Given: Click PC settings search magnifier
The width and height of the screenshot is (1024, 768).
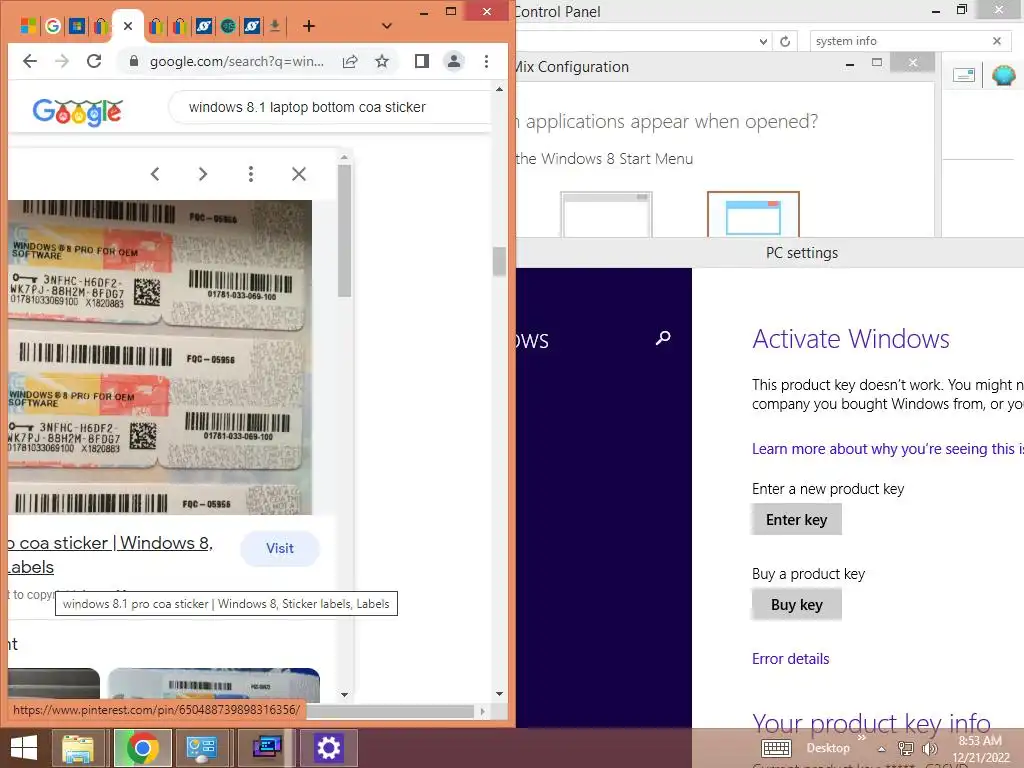Looking at the screenshot, I should tap(663, 338).
